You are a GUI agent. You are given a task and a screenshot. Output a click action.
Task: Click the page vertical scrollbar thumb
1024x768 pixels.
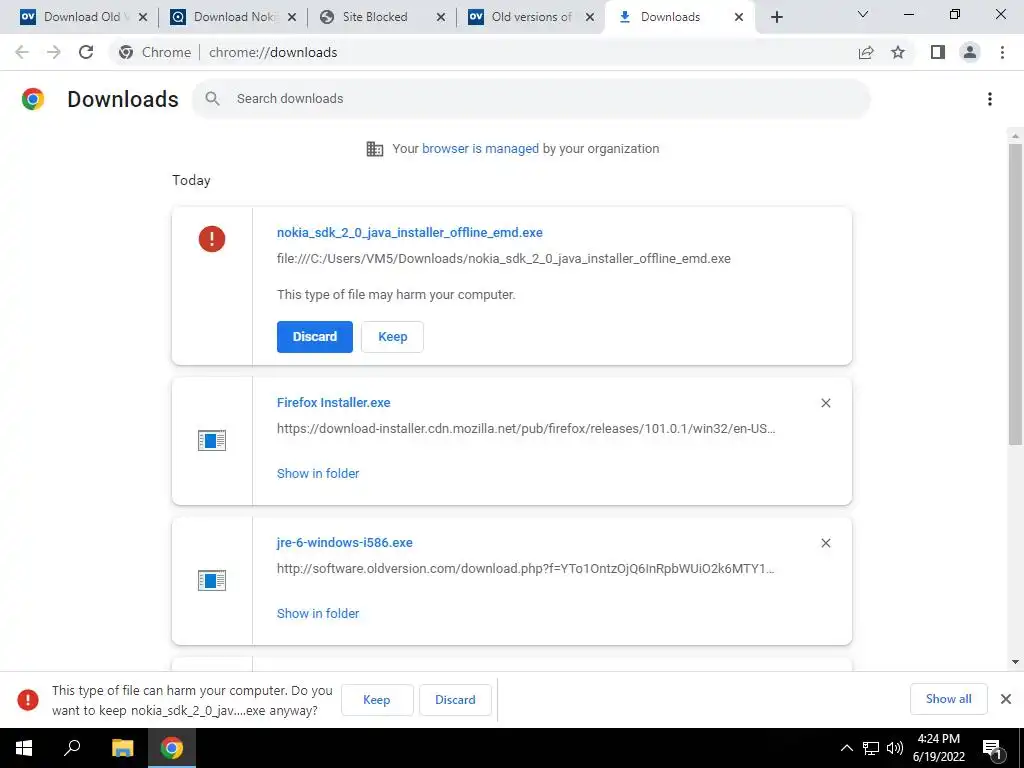point(1015,294)
